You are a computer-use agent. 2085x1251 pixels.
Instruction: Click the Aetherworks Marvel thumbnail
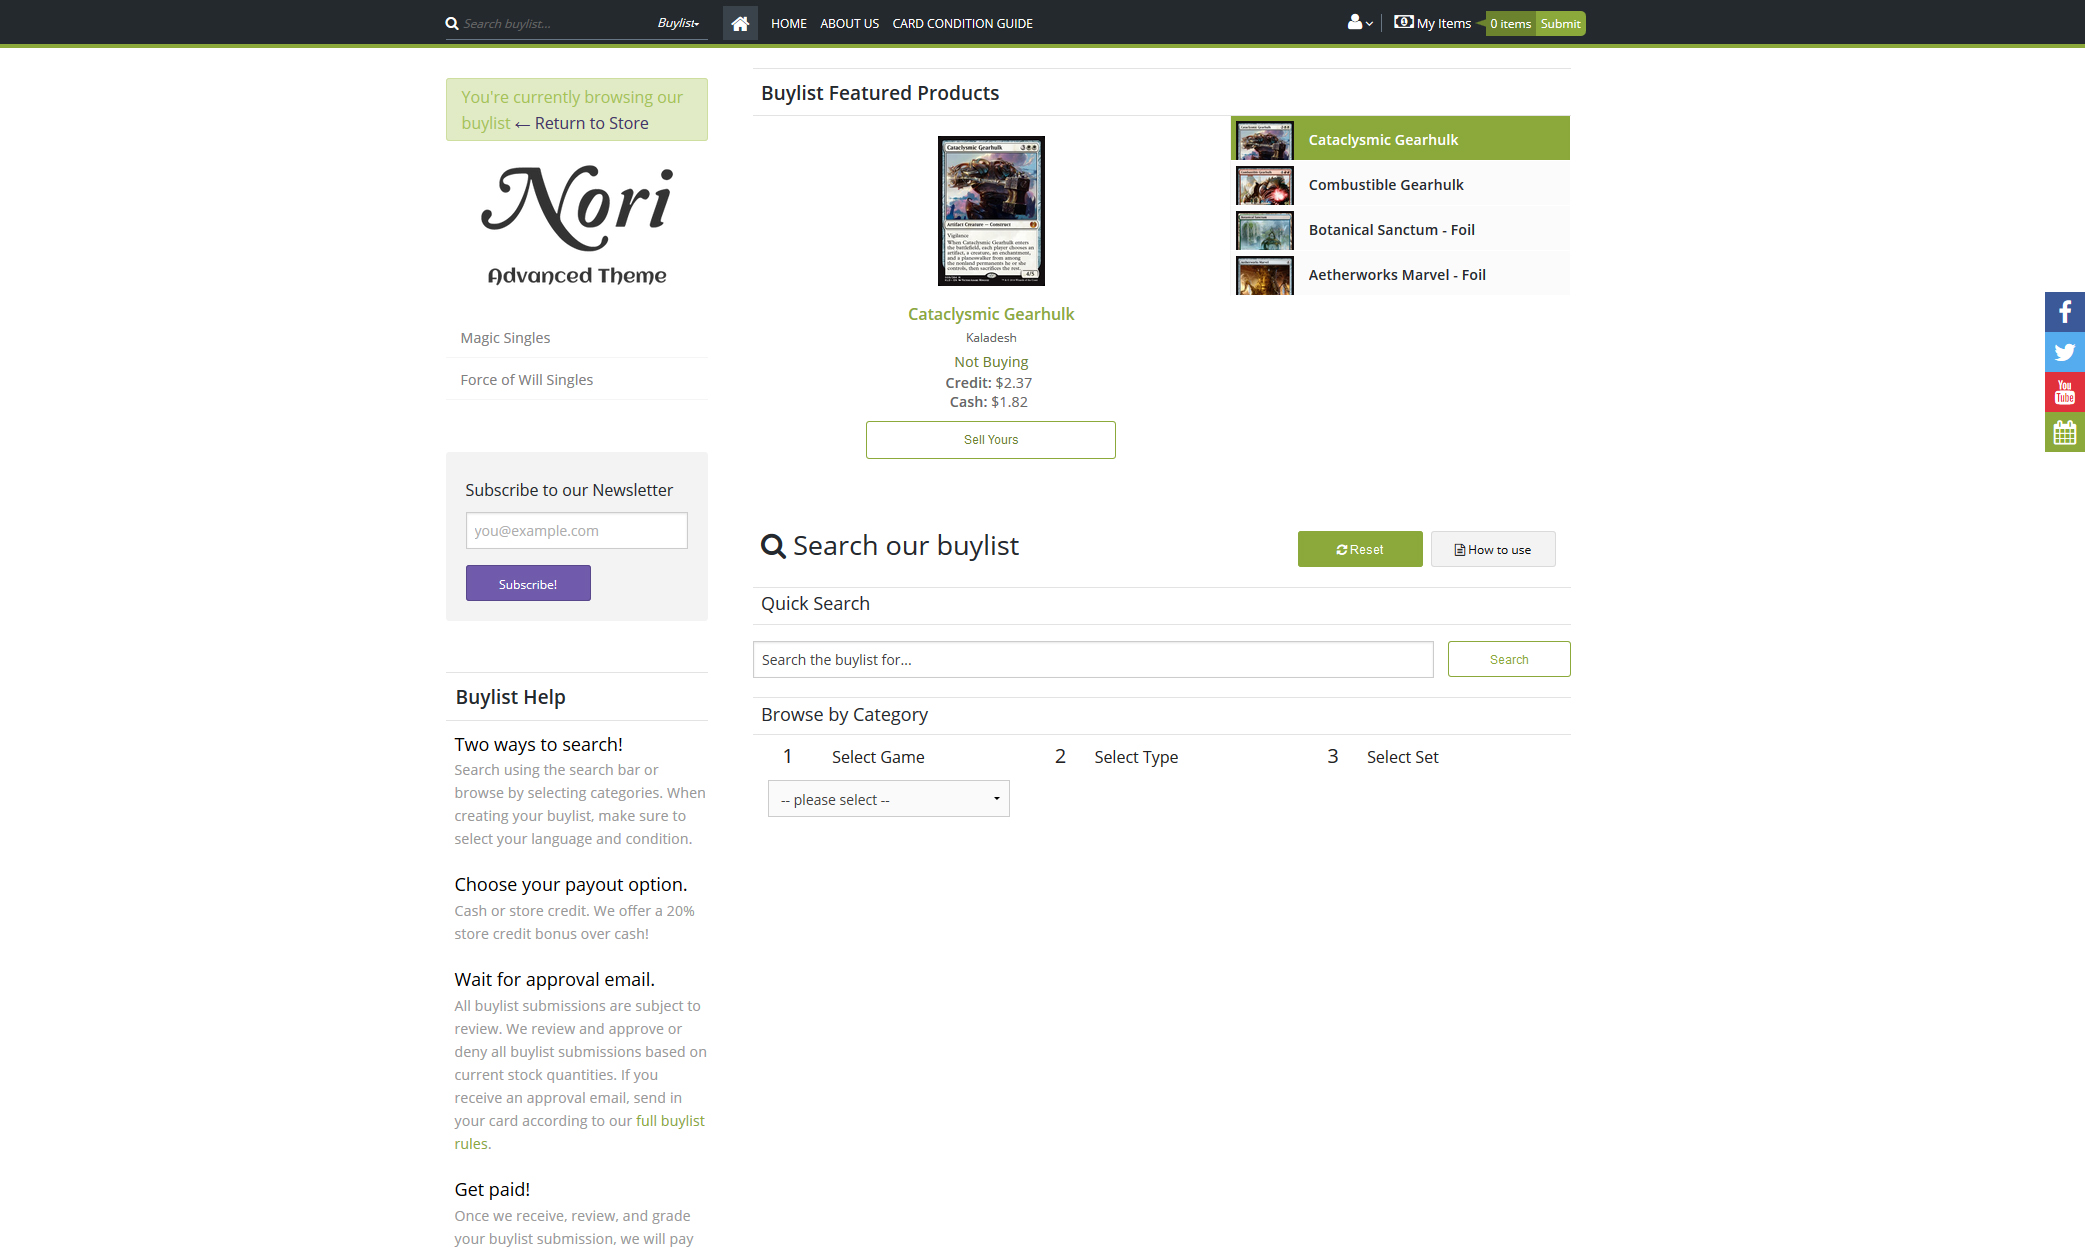click(x=1265, y=276)
